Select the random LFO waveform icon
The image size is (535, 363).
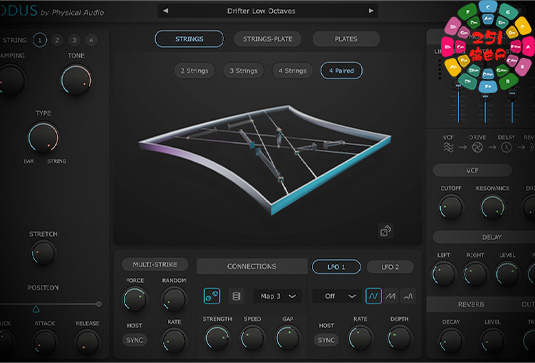(408, 296)
